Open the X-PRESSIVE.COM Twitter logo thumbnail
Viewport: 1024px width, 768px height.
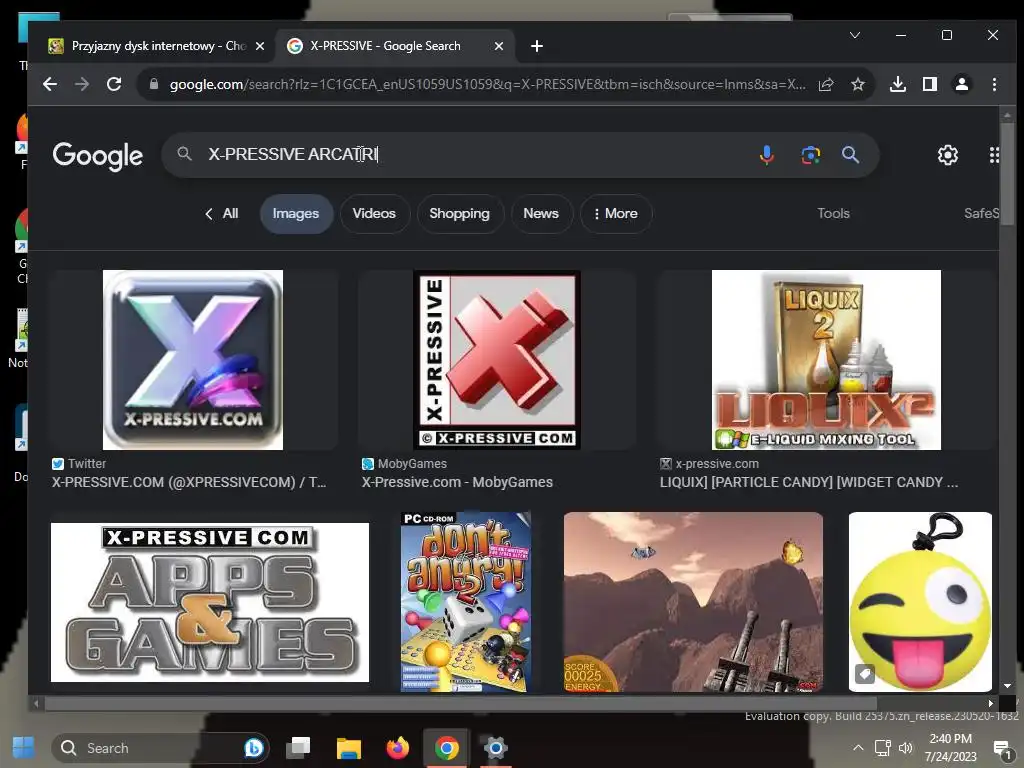tap(193, 360)
